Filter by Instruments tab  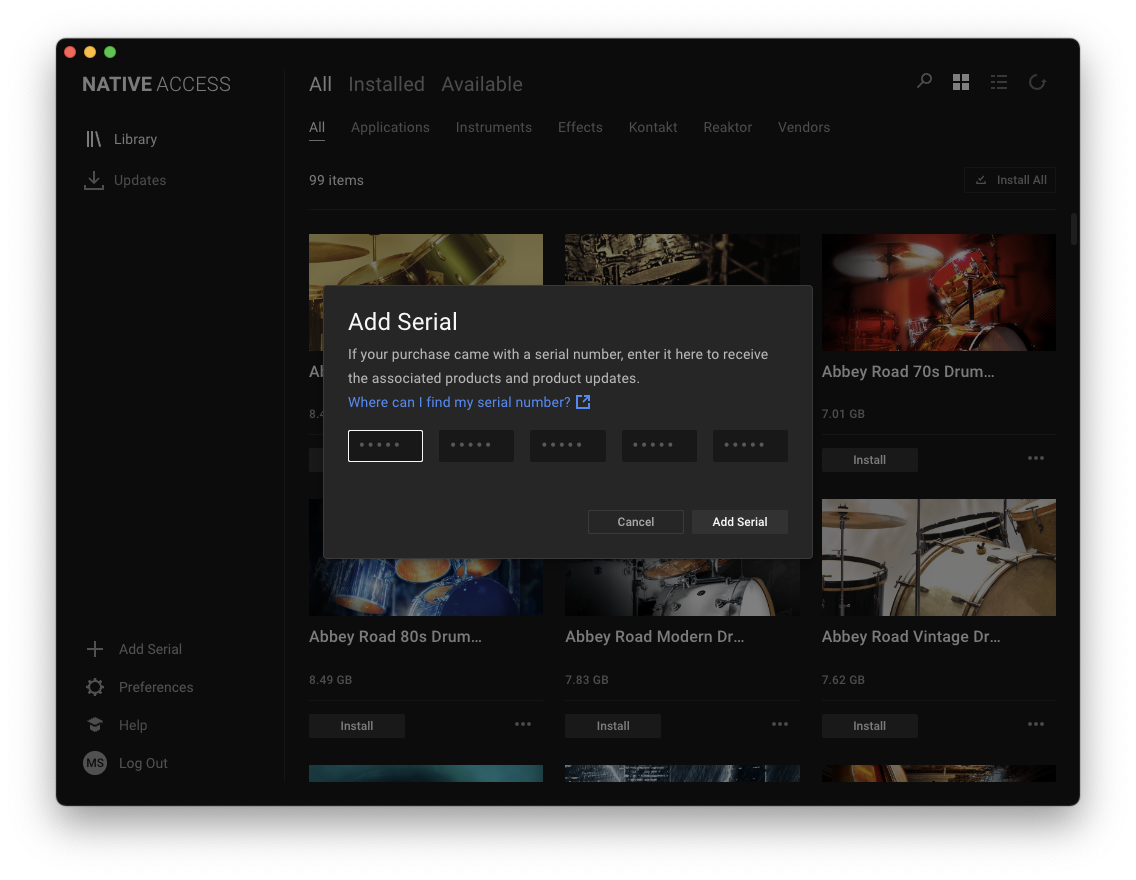pos(493,127)
